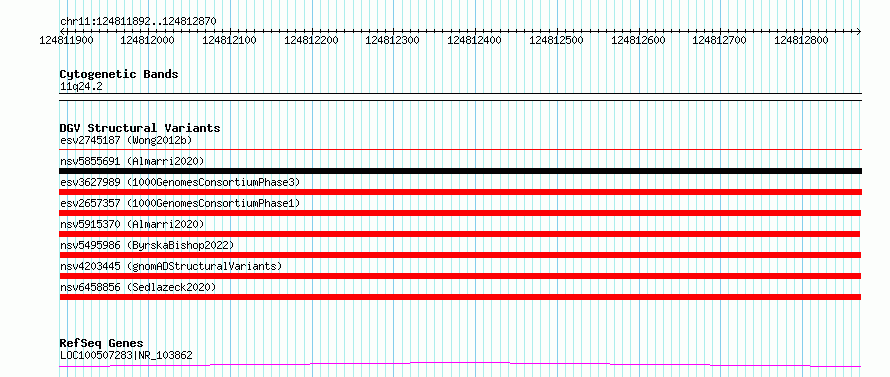Select the 124812500 ruler position label
Image resolution: width=890 pixels, height=377 pixels.
[556, 40]
